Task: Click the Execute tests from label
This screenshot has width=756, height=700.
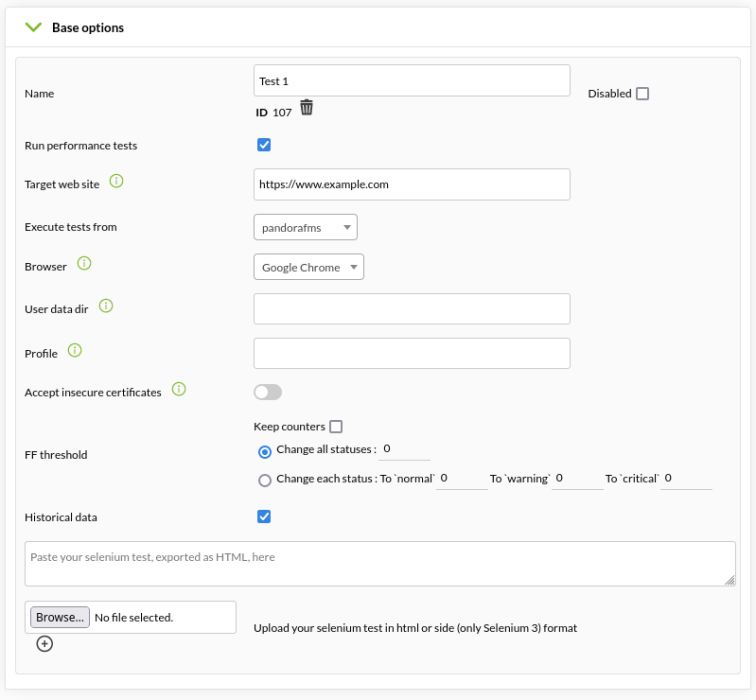Action: (70, 227)
